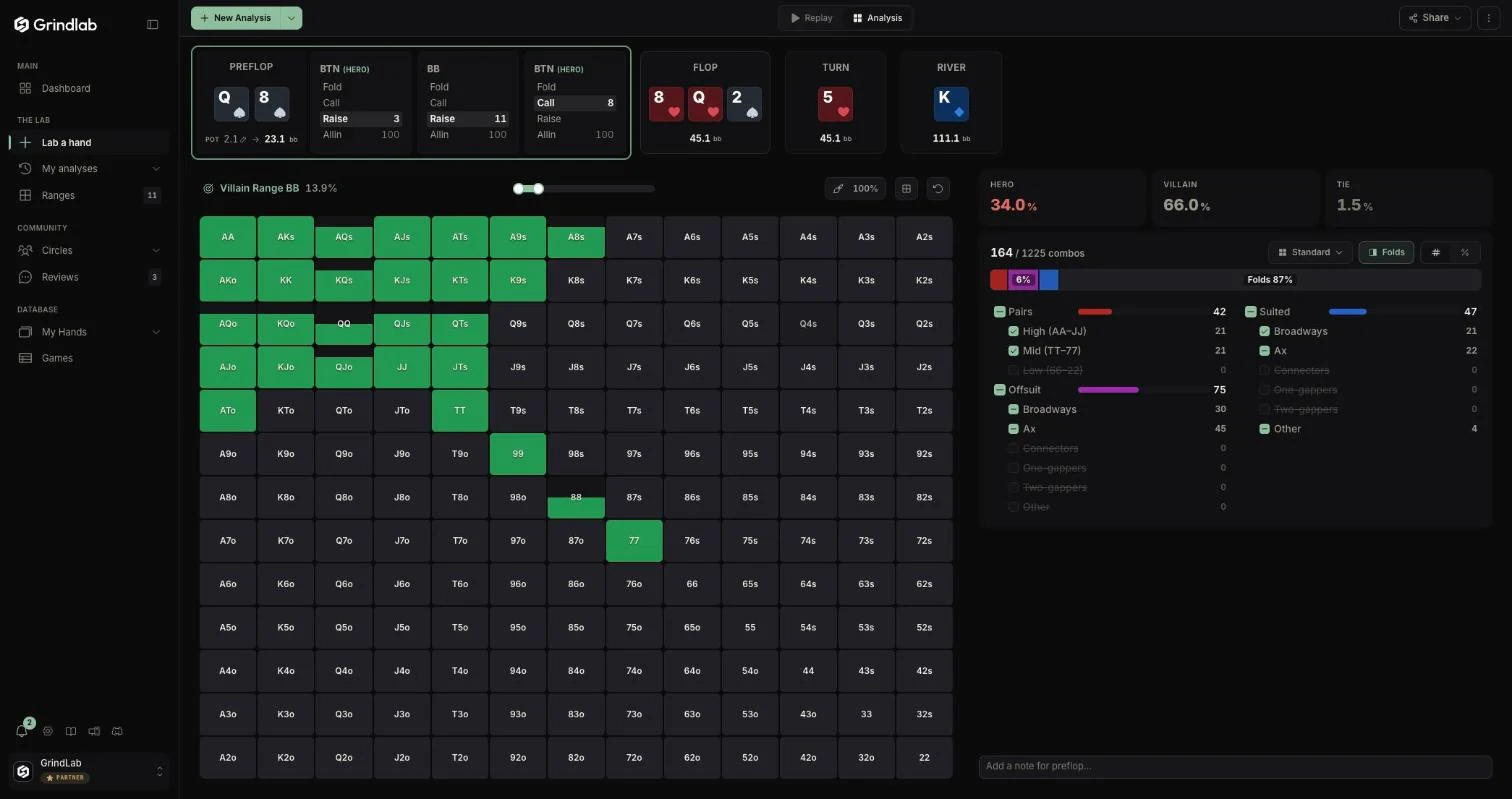Reset the villain range with the undo icon
1512x799 pixels.
pyautogui.click(x=937, y=188)
